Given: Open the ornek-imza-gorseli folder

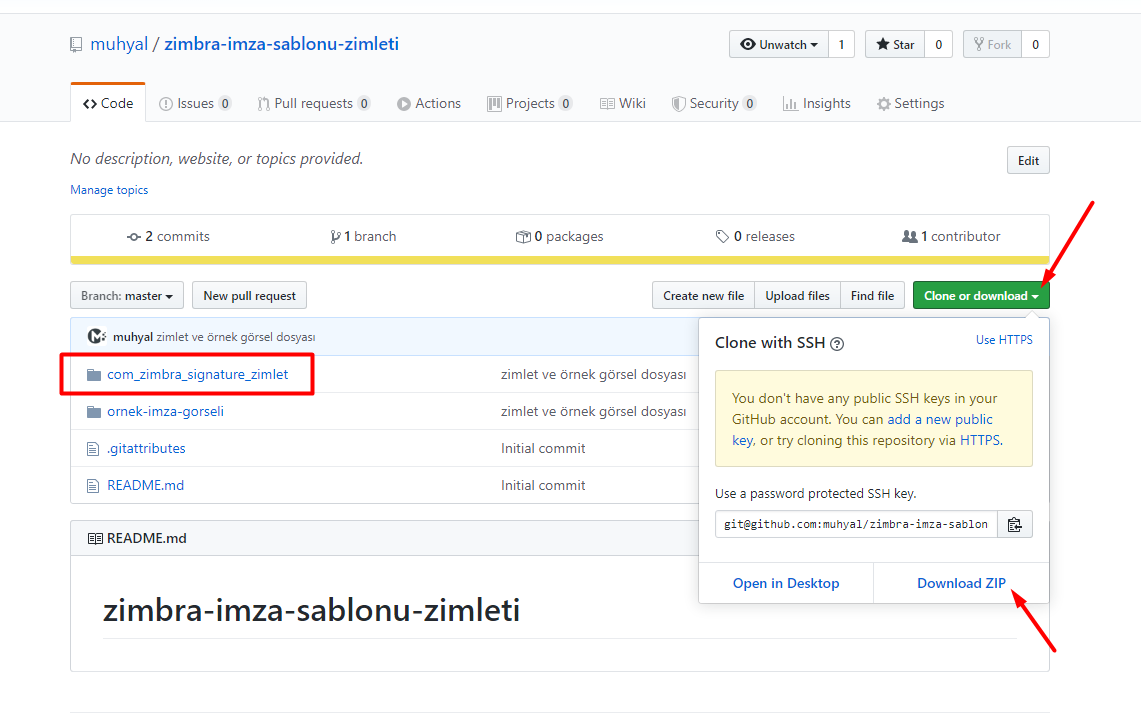Looking at the screenshot, I should click(165, 412).
